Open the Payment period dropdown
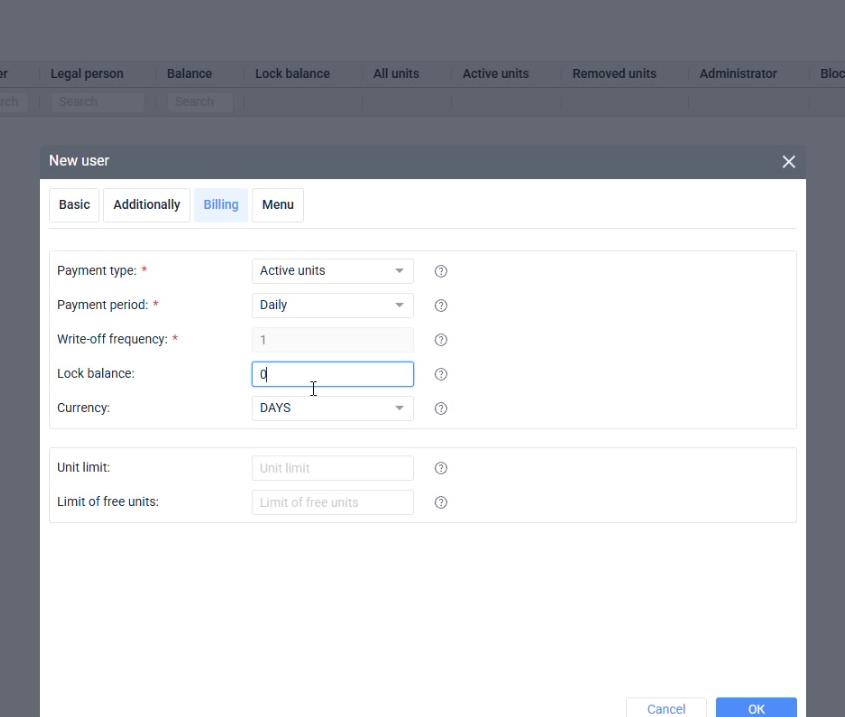845x717 pixels. click(x=333, y=305)
